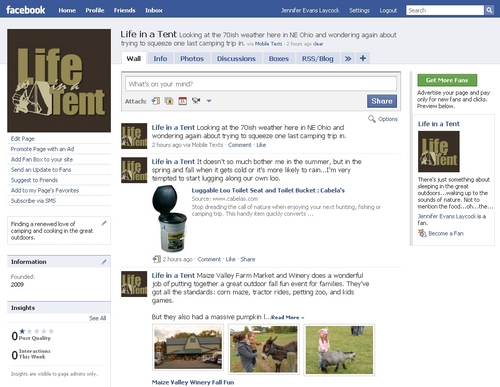The image size is (500, 387).
Task: Click in the What's on your mind box
Action: coord(261,84)
